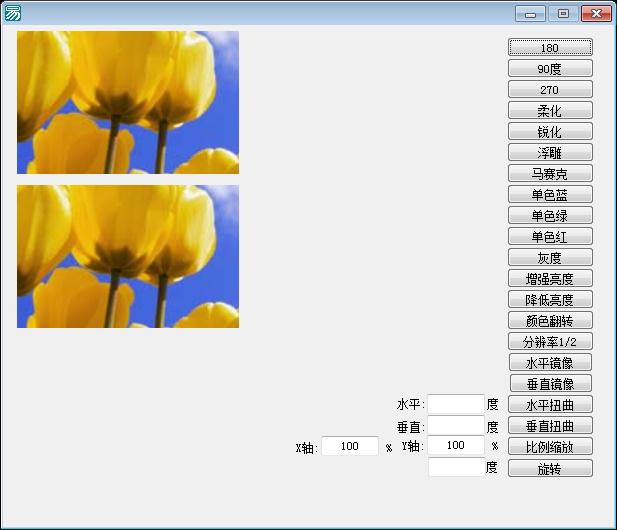Viewport: 617px width, 530px height.
Task: Apply the 马赛克 mosaic effect
Action: point(550,174)
